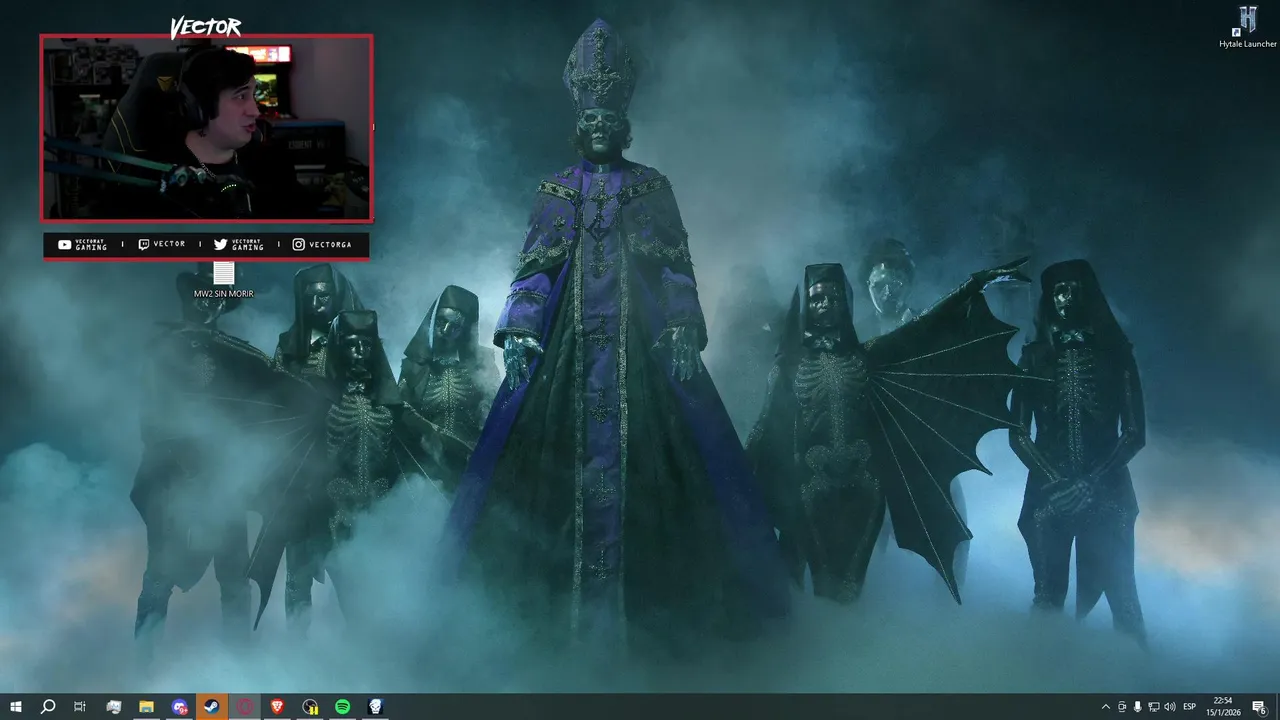Open File Explorer from the taskbar
The image size is (1280, 720).
tap(146, 707)
